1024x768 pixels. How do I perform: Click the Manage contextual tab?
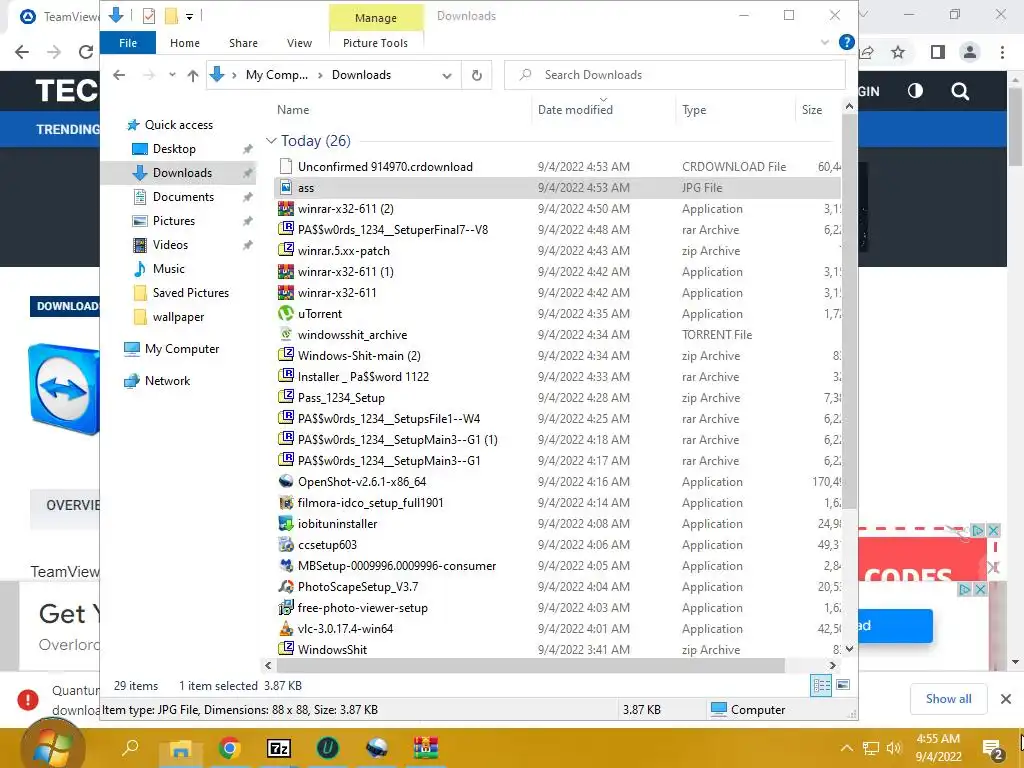click(x=376, y=18)
